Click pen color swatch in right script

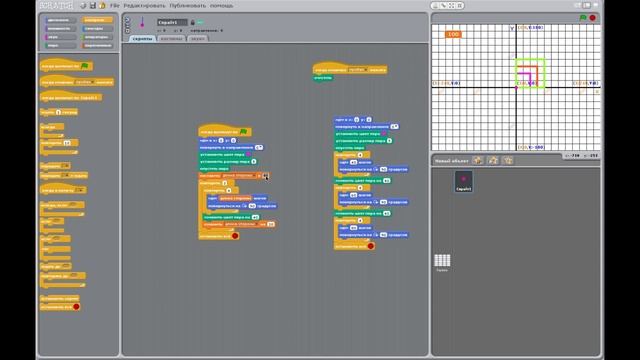point(384,133)
